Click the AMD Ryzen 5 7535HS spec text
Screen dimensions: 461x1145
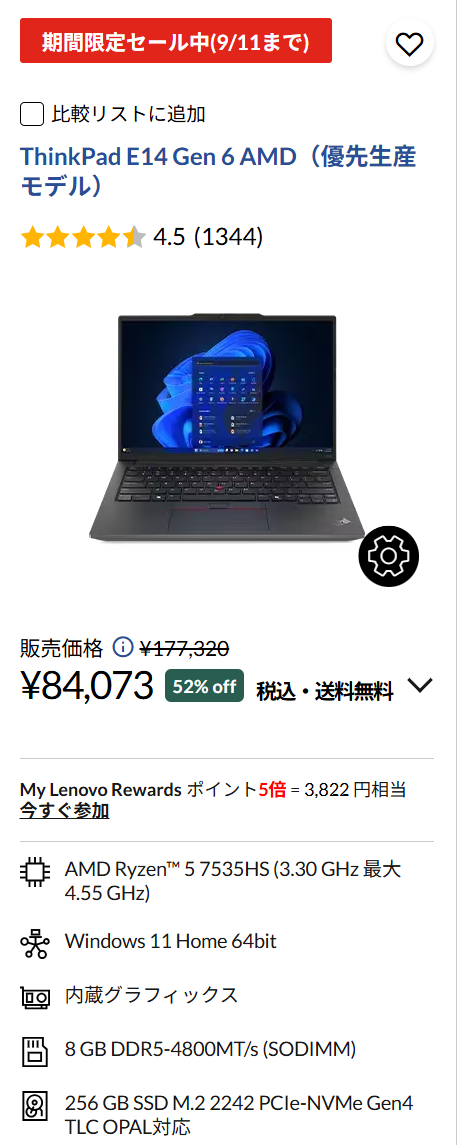coord(232,881)
